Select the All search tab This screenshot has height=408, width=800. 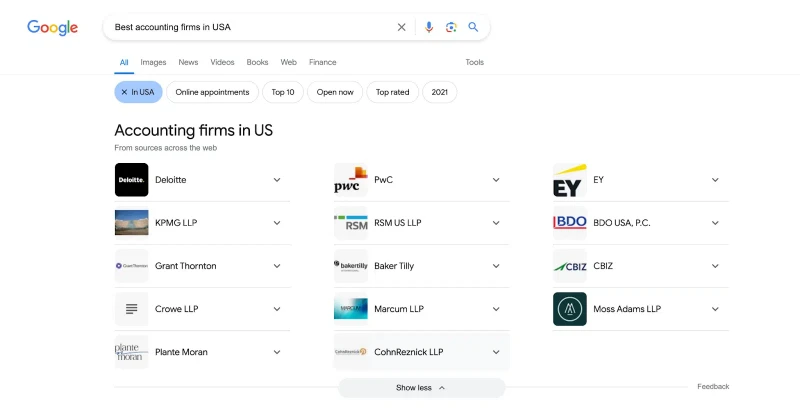(124, 62)
